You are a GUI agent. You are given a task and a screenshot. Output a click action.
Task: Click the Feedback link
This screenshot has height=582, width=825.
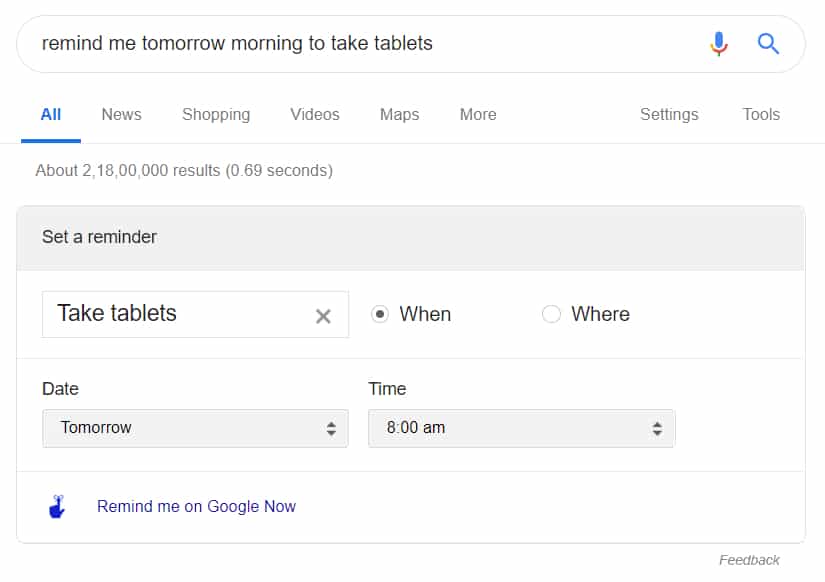click(x=749, y=560)
